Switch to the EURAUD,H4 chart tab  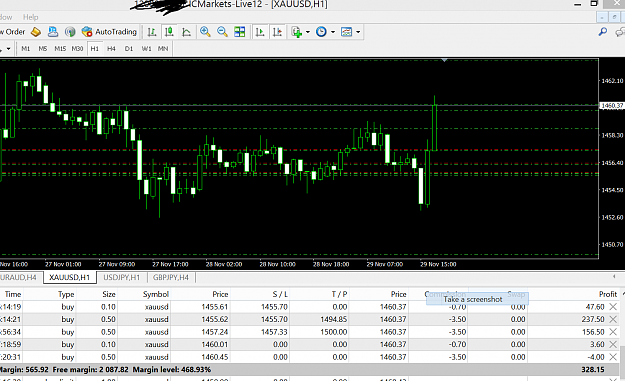coord(18,277)
